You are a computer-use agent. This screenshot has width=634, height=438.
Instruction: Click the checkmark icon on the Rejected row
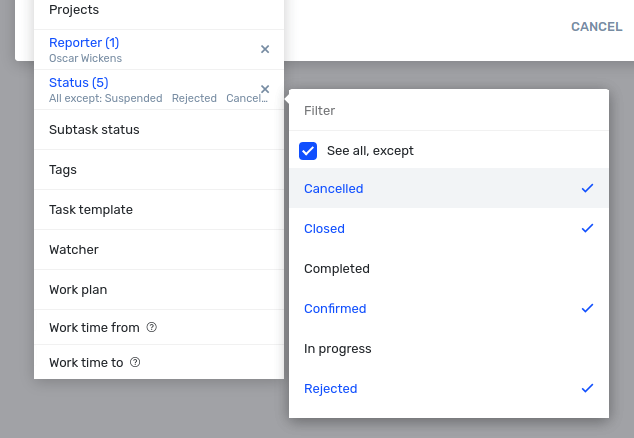click(587, 388)
